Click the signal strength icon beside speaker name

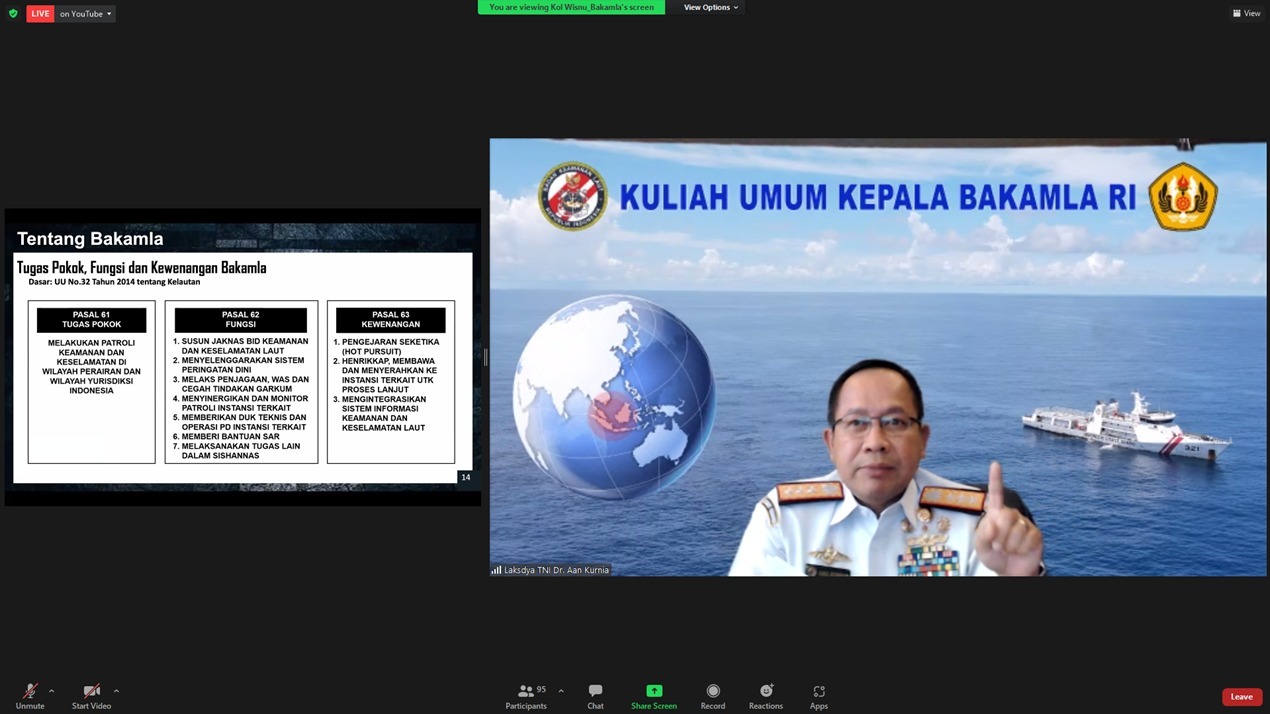[x=496, y=570]
